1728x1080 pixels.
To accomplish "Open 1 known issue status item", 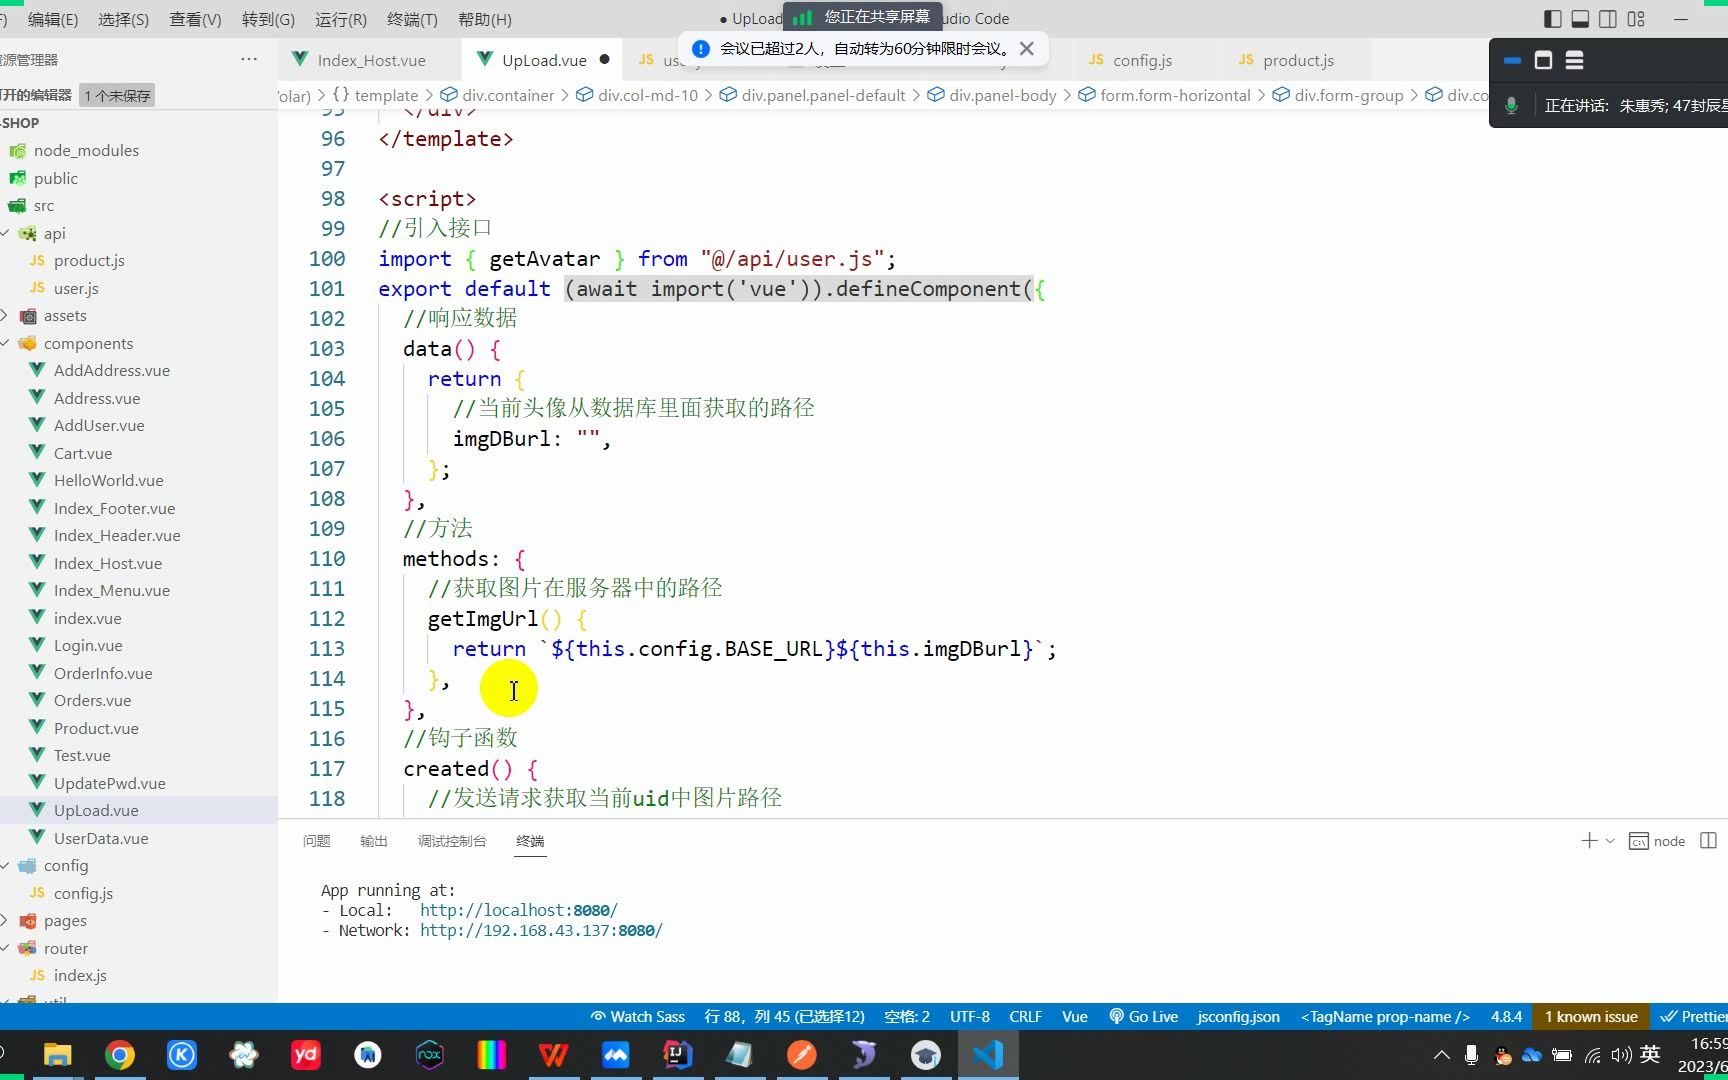I will tap(1591, 1016).
